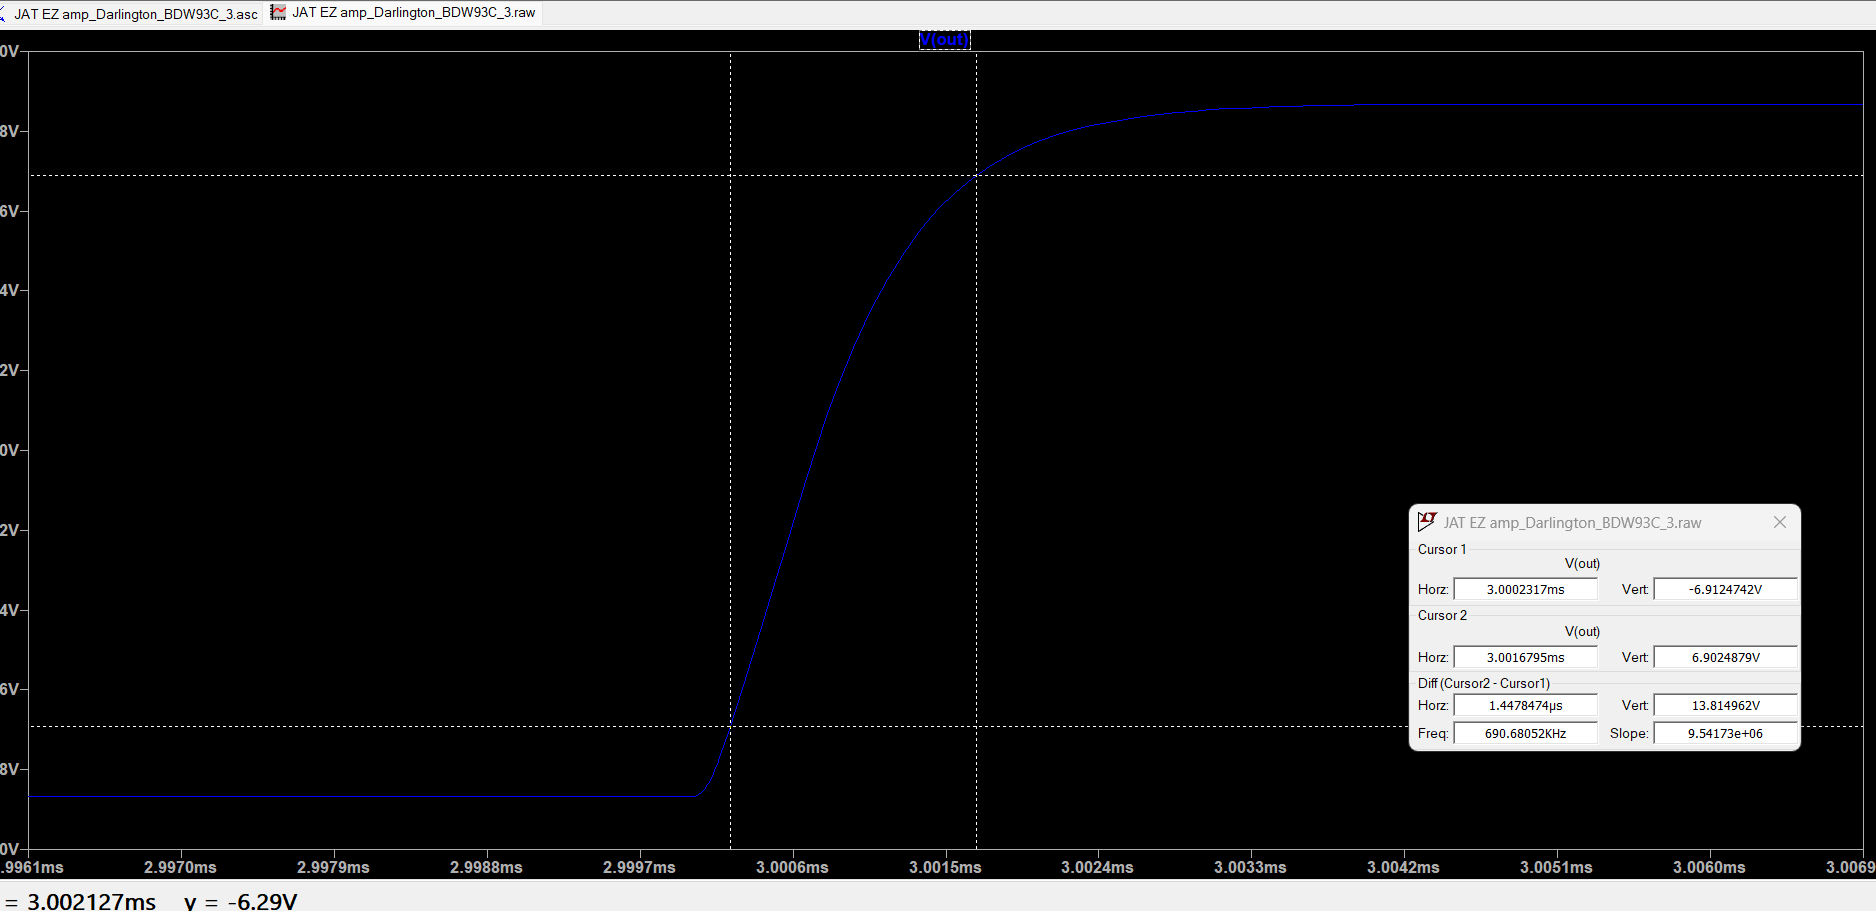Click the status bar 3.002127ms readout
Image resolution: width=1876 pixels, height=911 pixels.
pyautogui.click(x=91, y=901)
